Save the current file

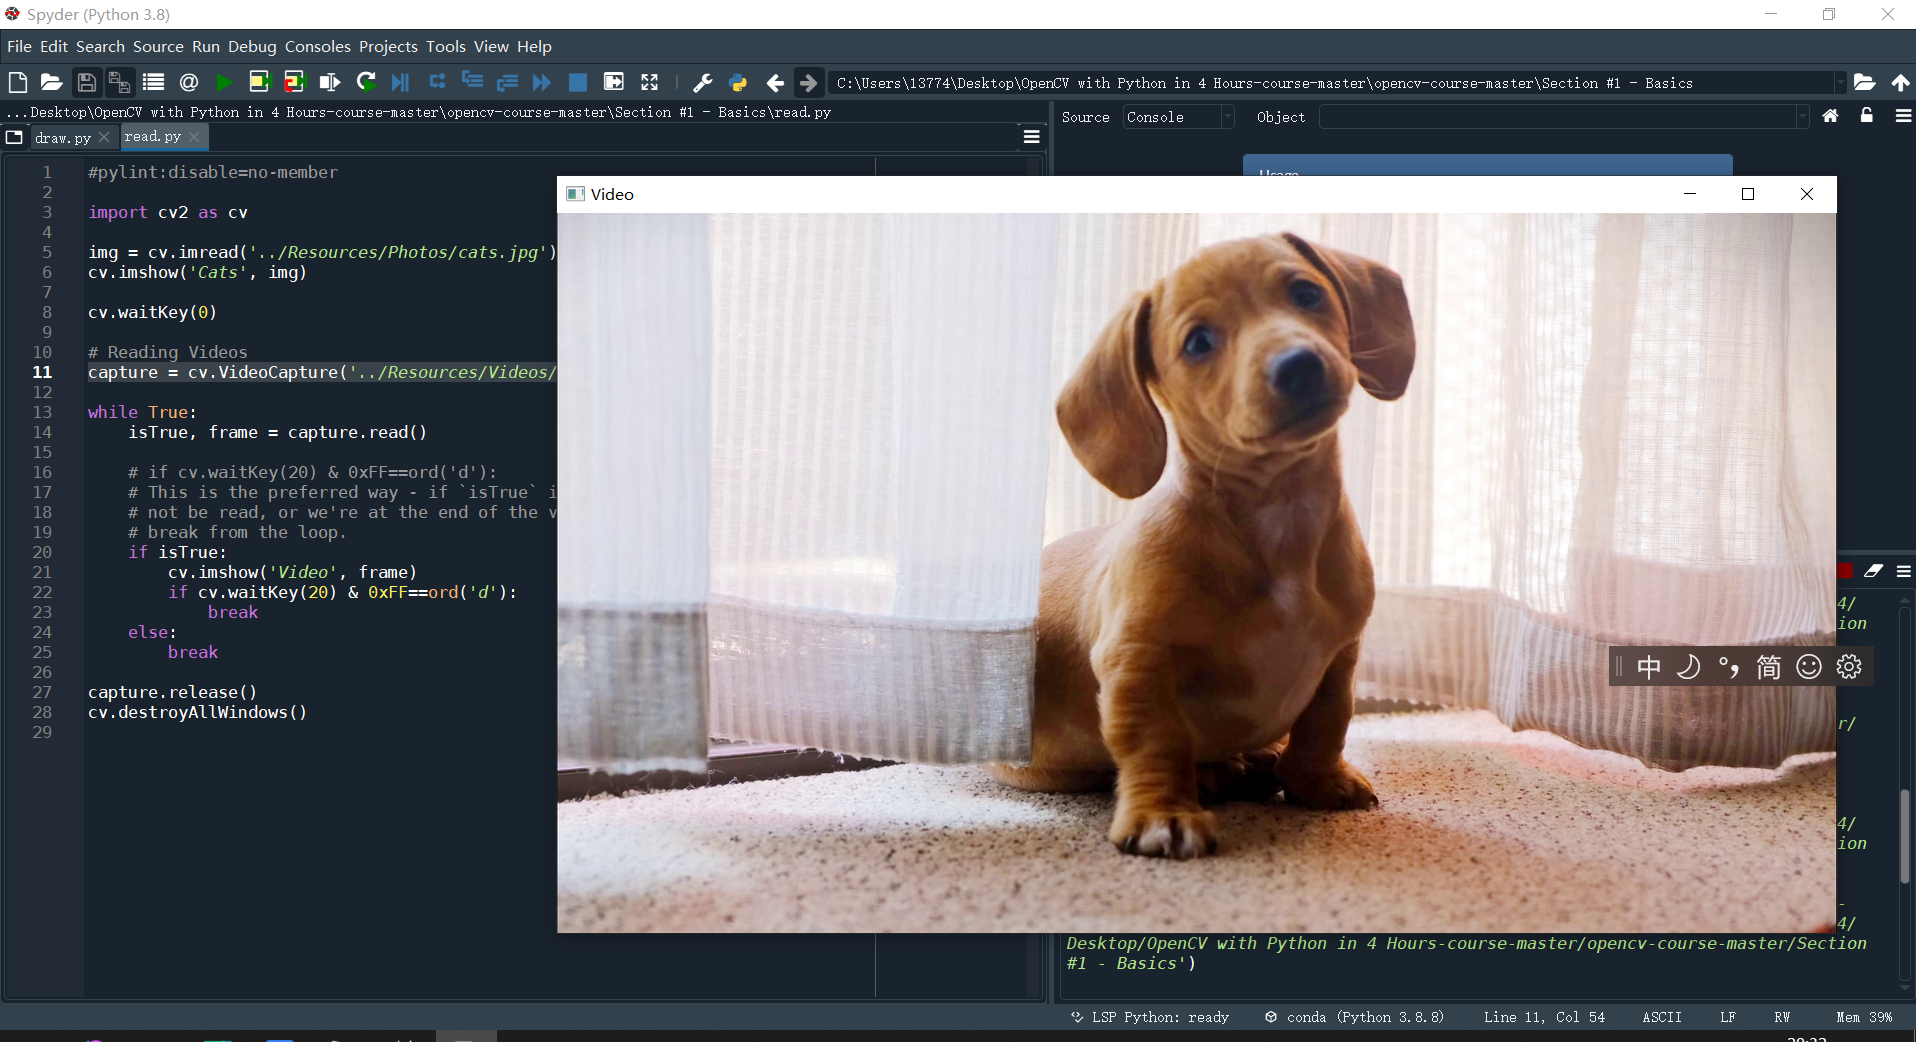[87, 82]
